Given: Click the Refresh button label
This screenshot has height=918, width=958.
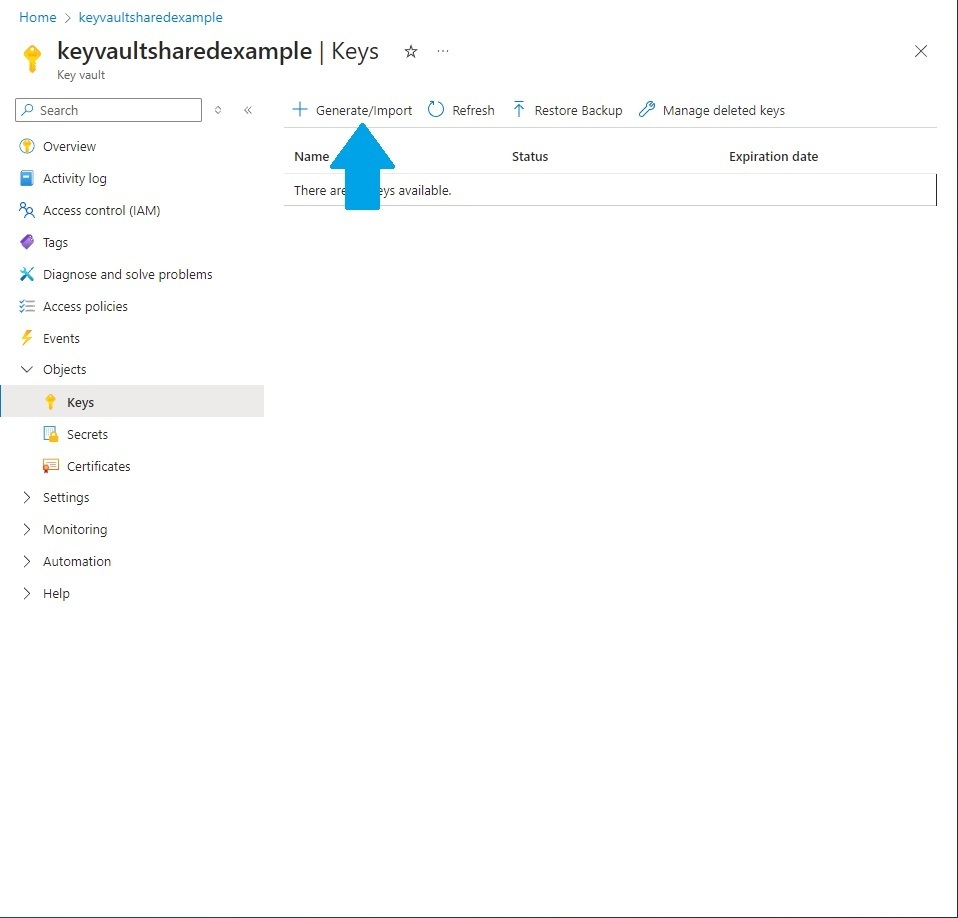Looking at the screenshot, I should click(x=473, y=111).
